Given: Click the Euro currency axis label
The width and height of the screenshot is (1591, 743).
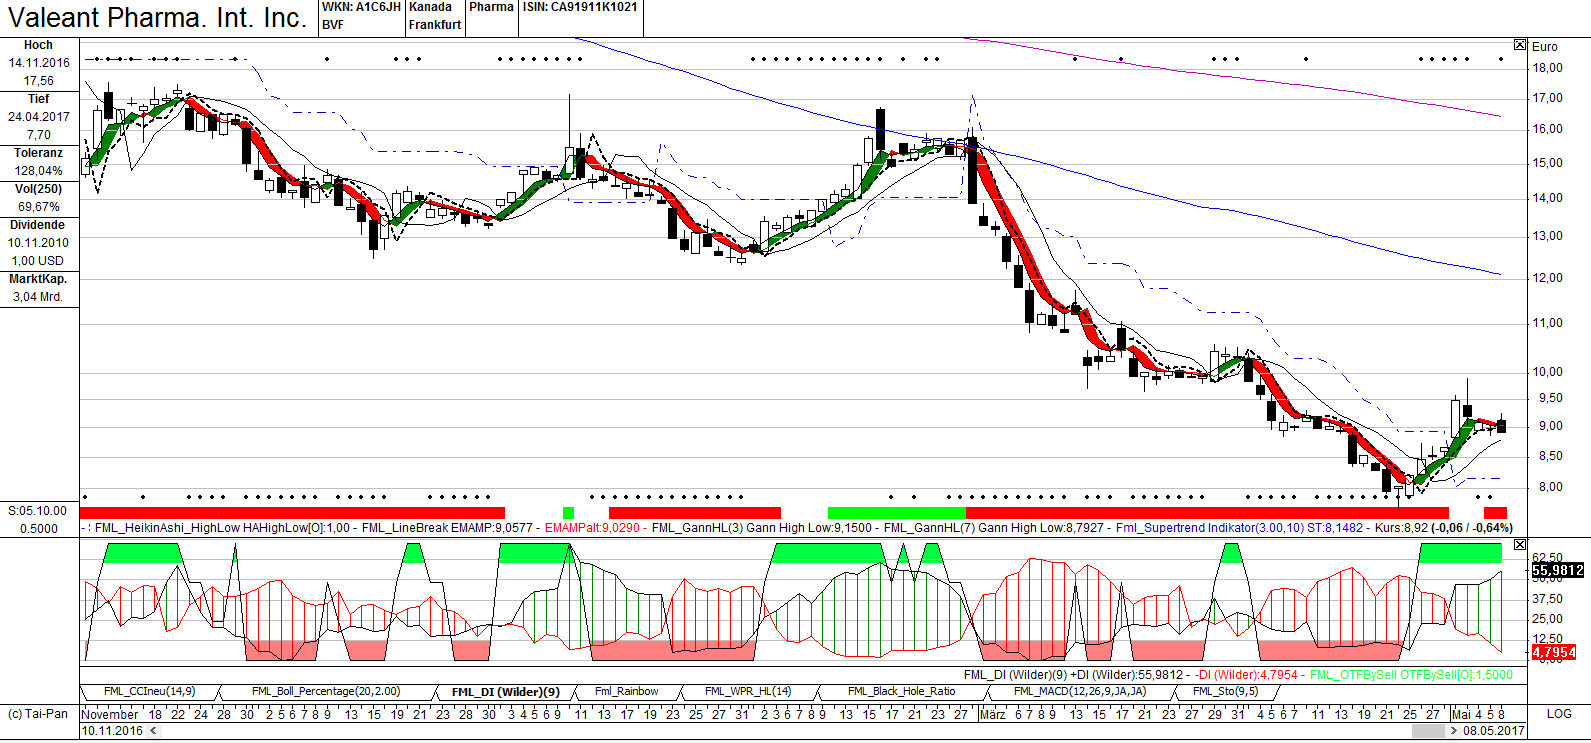Looking at the screenshot, I should tap(1545, 47).
